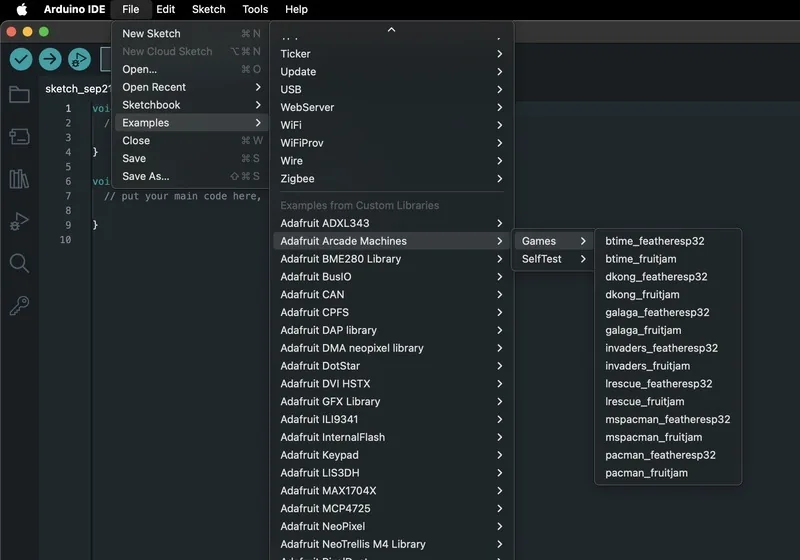Expand Sketchbook submenu
This screenshot has height=560, width=800.
[x=191, y=105]
